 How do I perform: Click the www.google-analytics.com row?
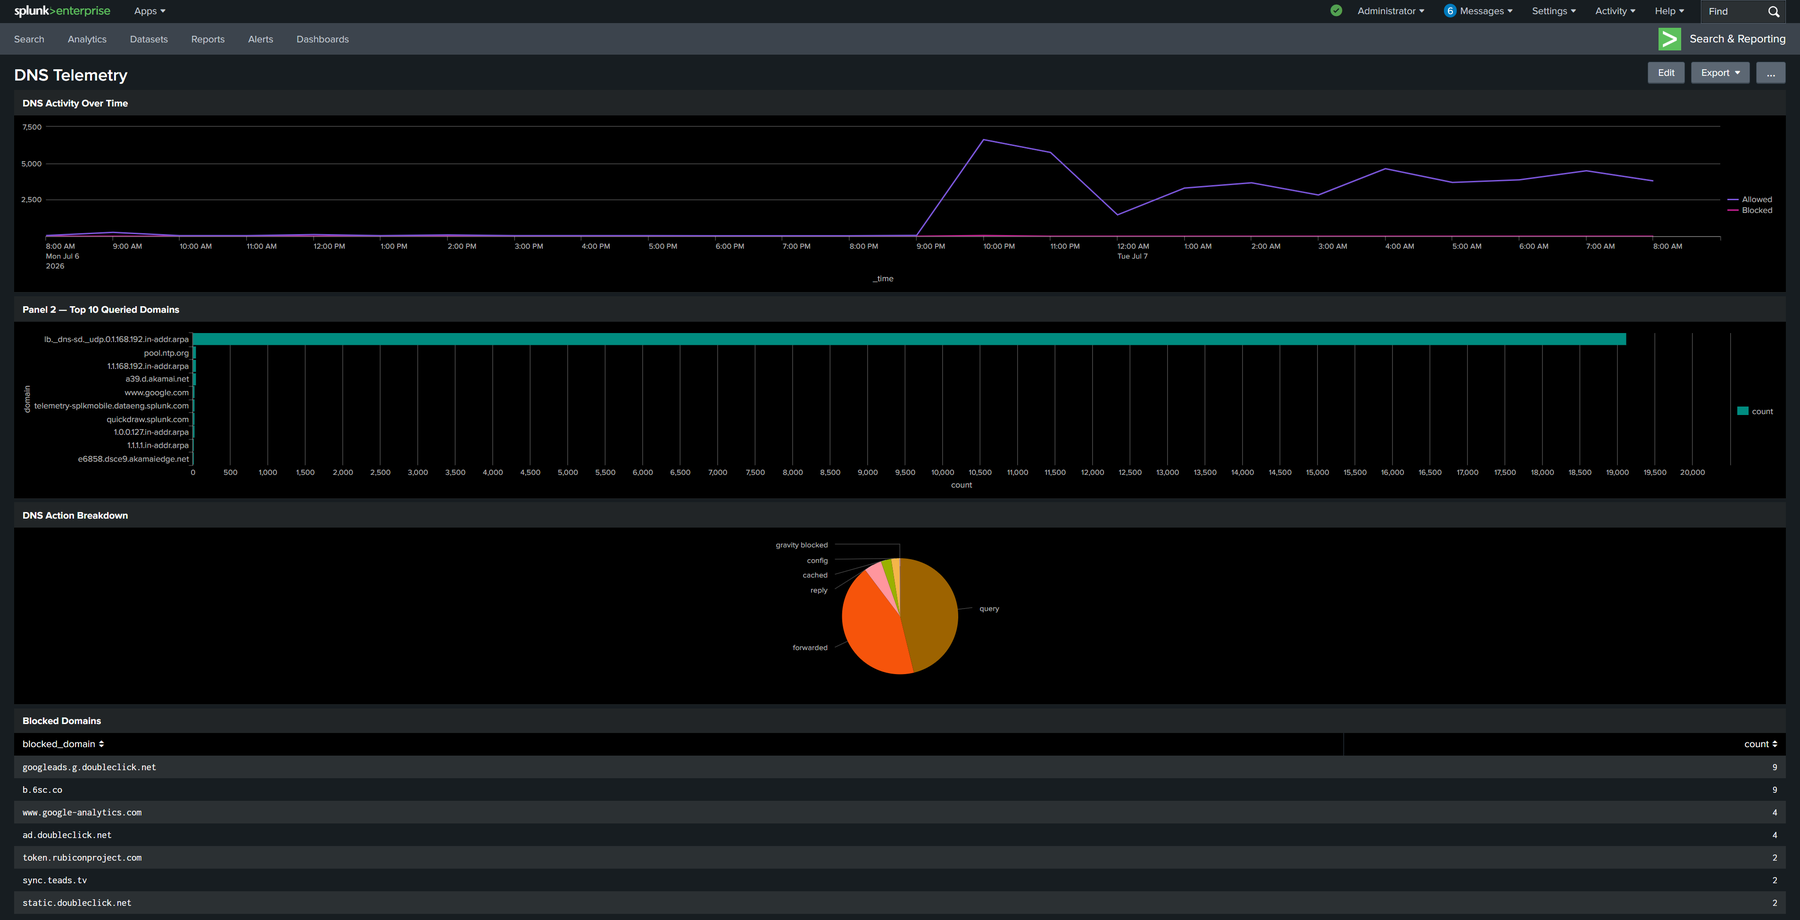899,813
